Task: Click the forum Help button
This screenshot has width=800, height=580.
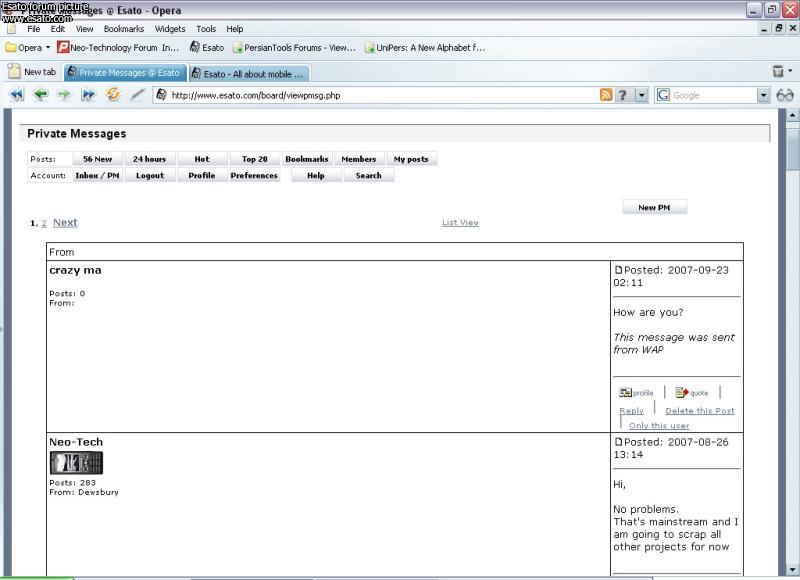Action: (x=316, y=175)
